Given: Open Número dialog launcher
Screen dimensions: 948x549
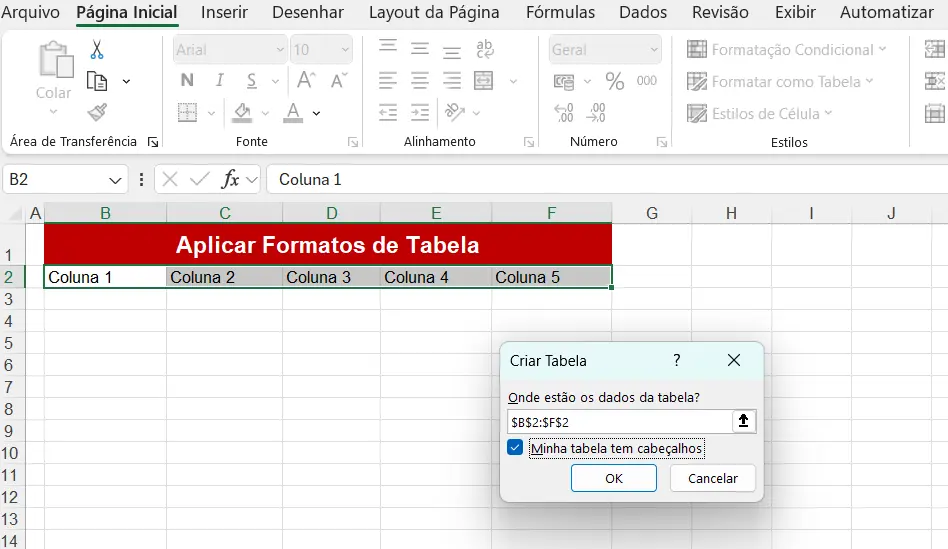Looking at the screenshot, I should click(x=662, y=142).
